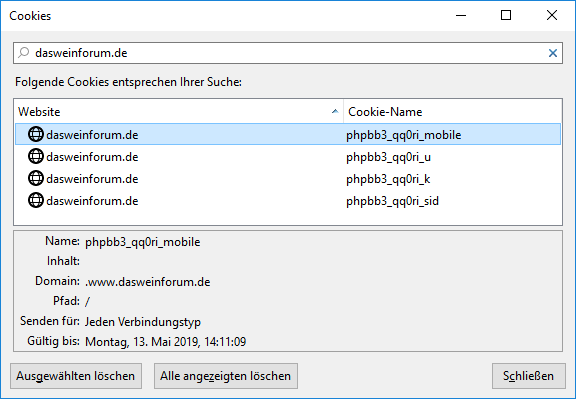
Task: Minimize the Cookies window
Action: 461,15
